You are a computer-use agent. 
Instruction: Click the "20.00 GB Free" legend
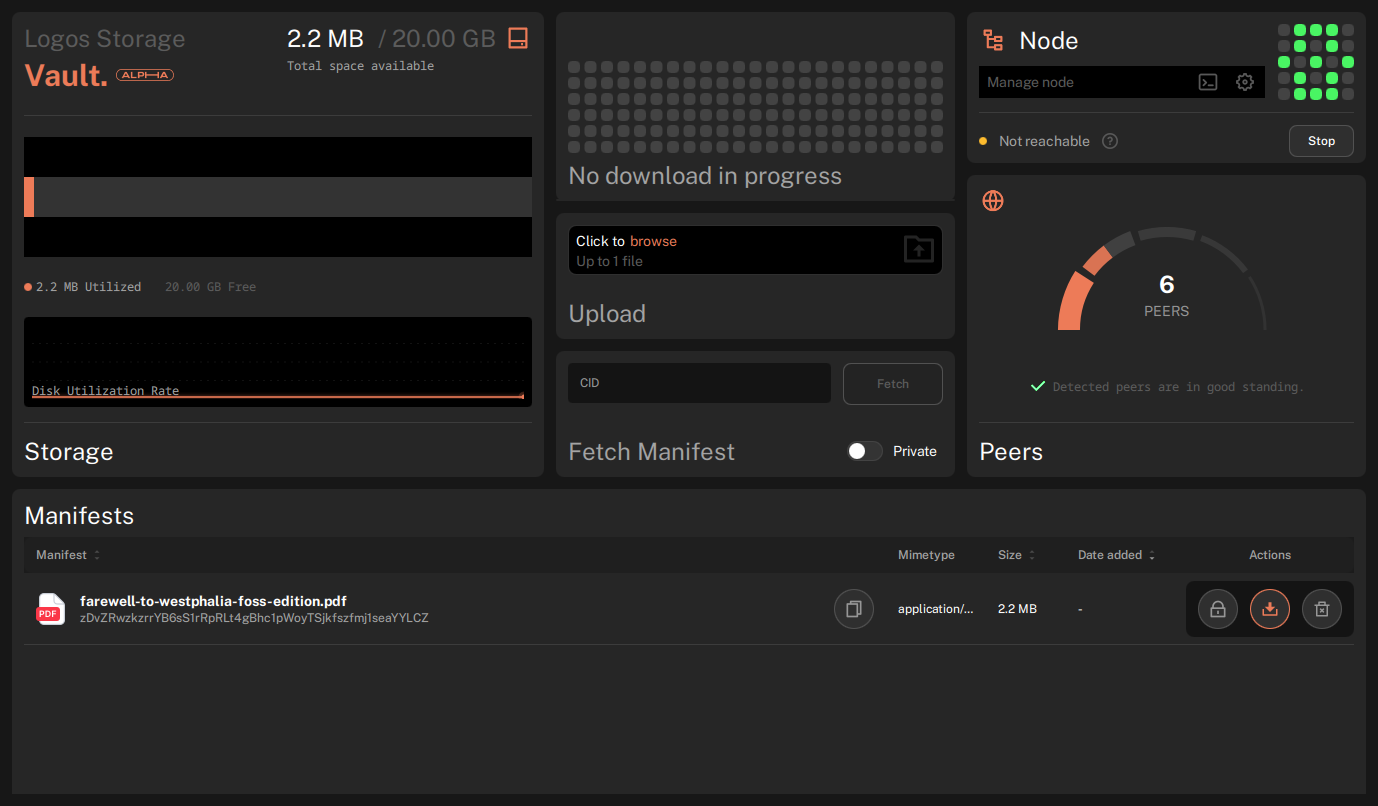[210, 287]
